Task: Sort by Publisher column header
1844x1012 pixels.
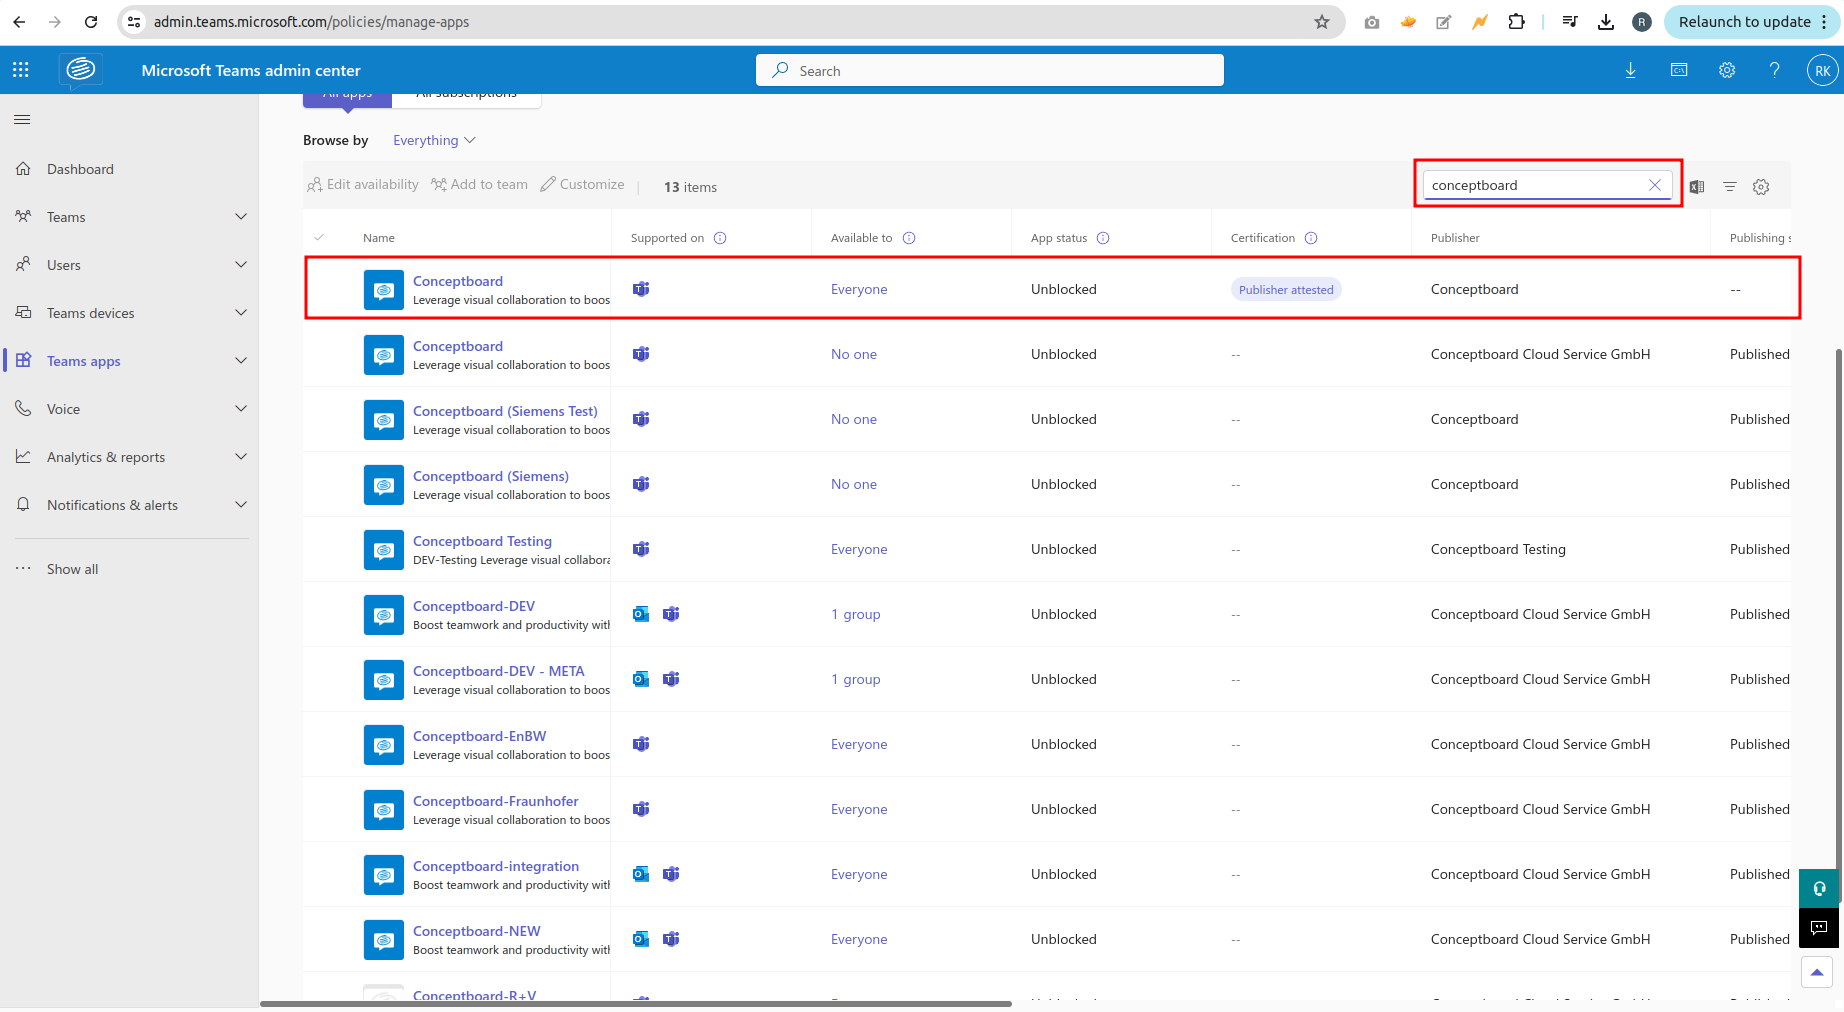Action: (1455, 238)
